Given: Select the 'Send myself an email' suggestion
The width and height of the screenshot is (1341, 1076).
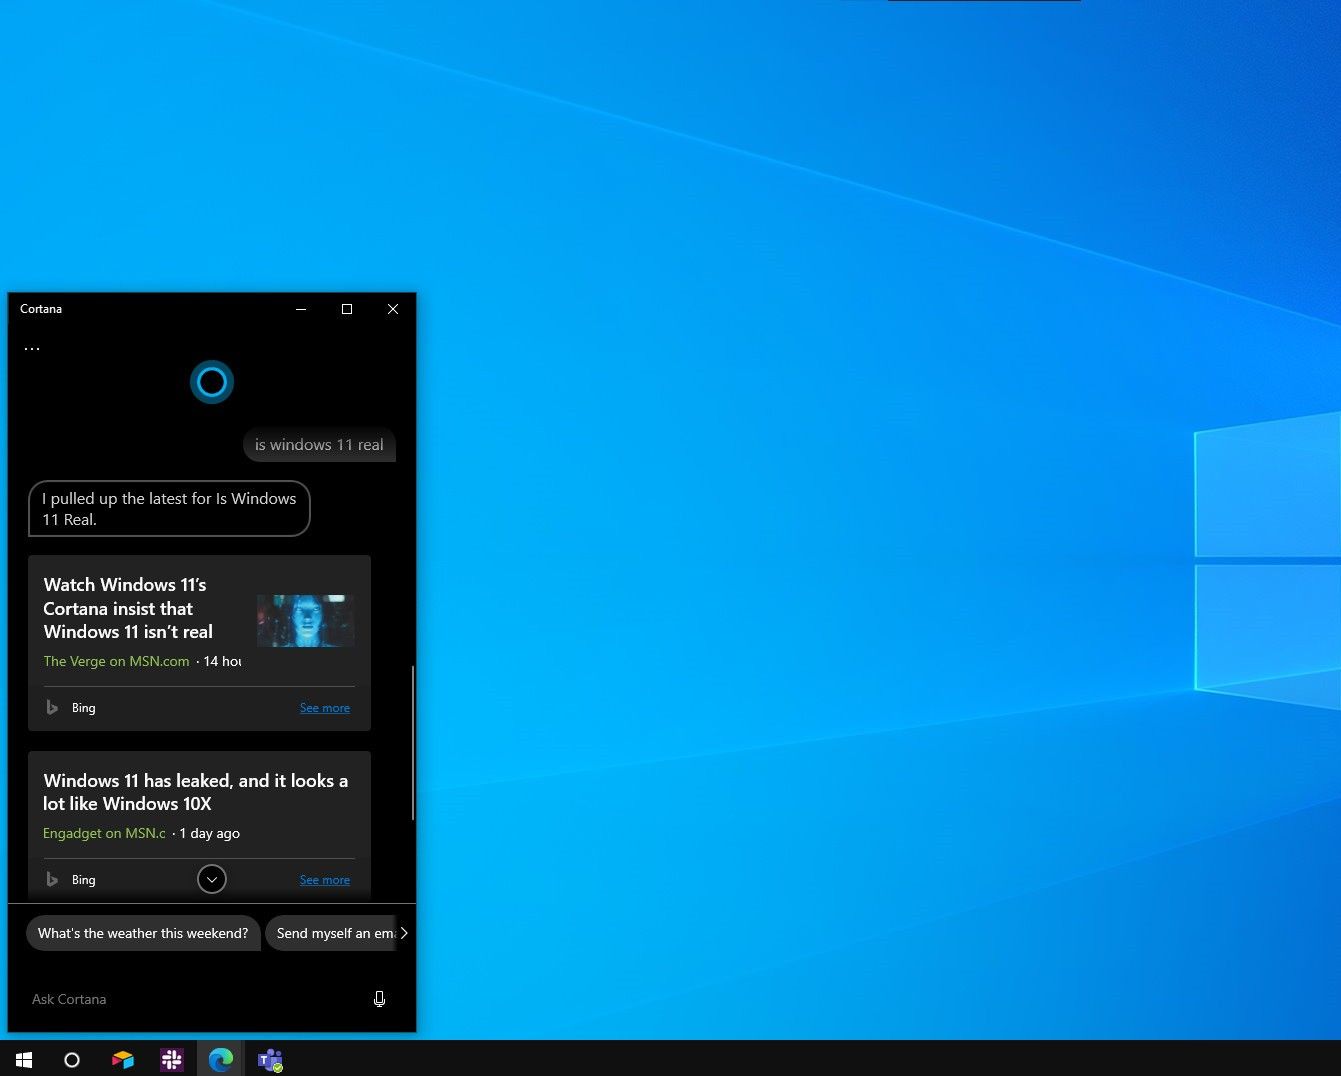Looking at the screenshot, I should (x=331, y=933).
